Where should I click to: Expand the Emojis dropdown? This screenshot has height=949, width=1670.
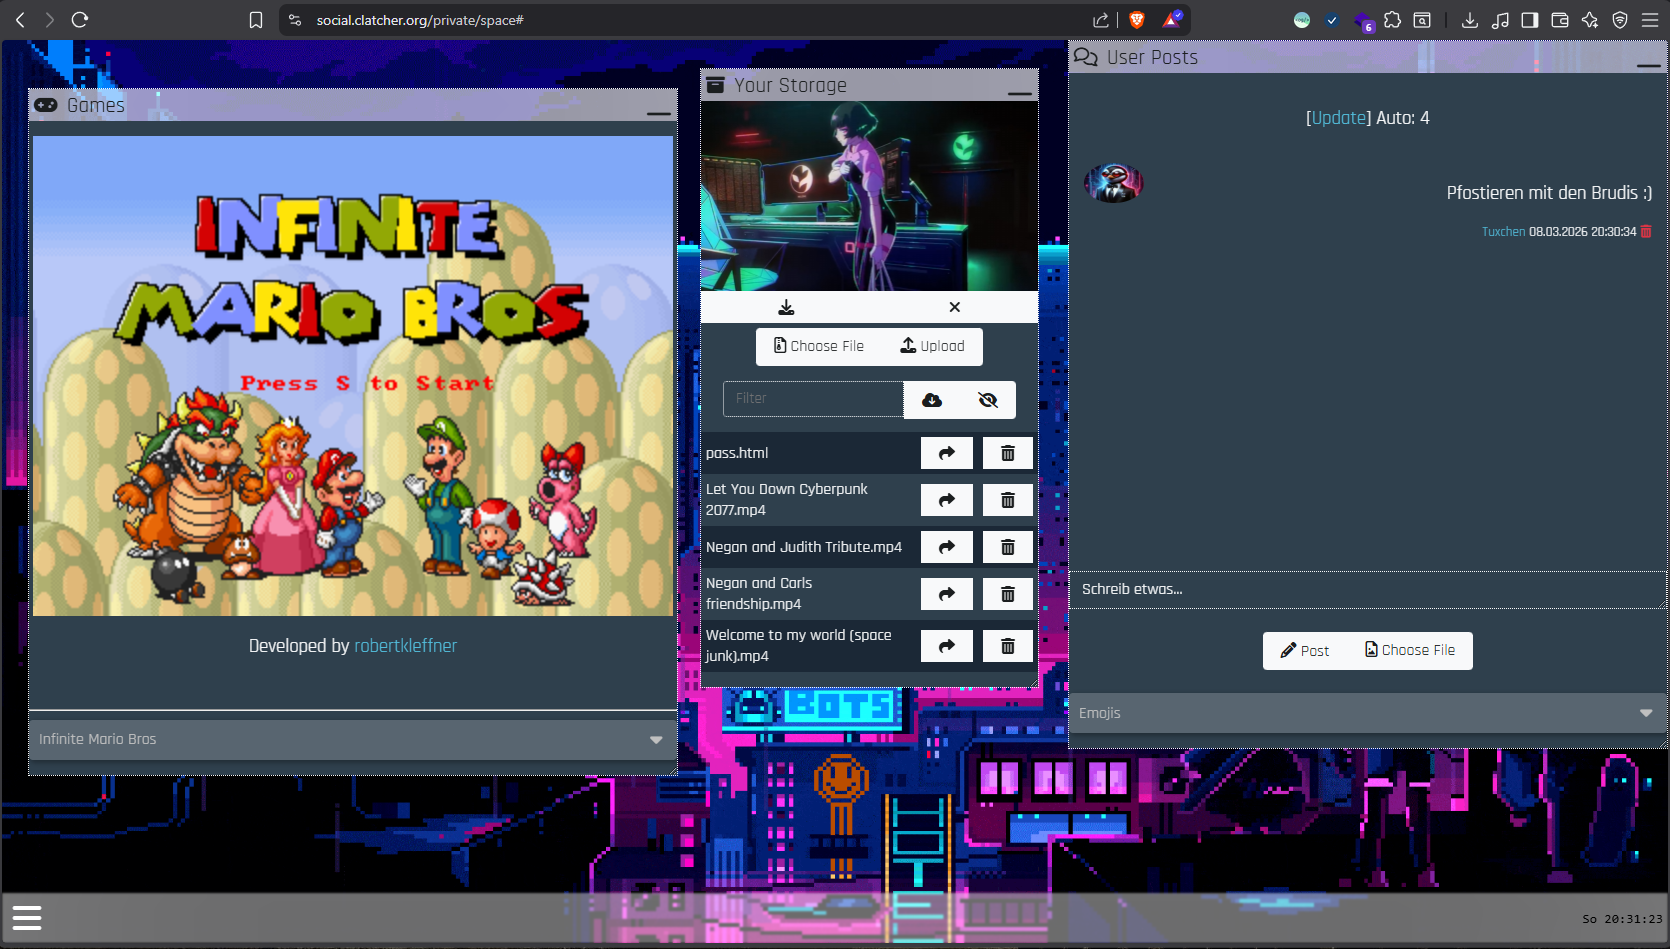point(1367,713)
